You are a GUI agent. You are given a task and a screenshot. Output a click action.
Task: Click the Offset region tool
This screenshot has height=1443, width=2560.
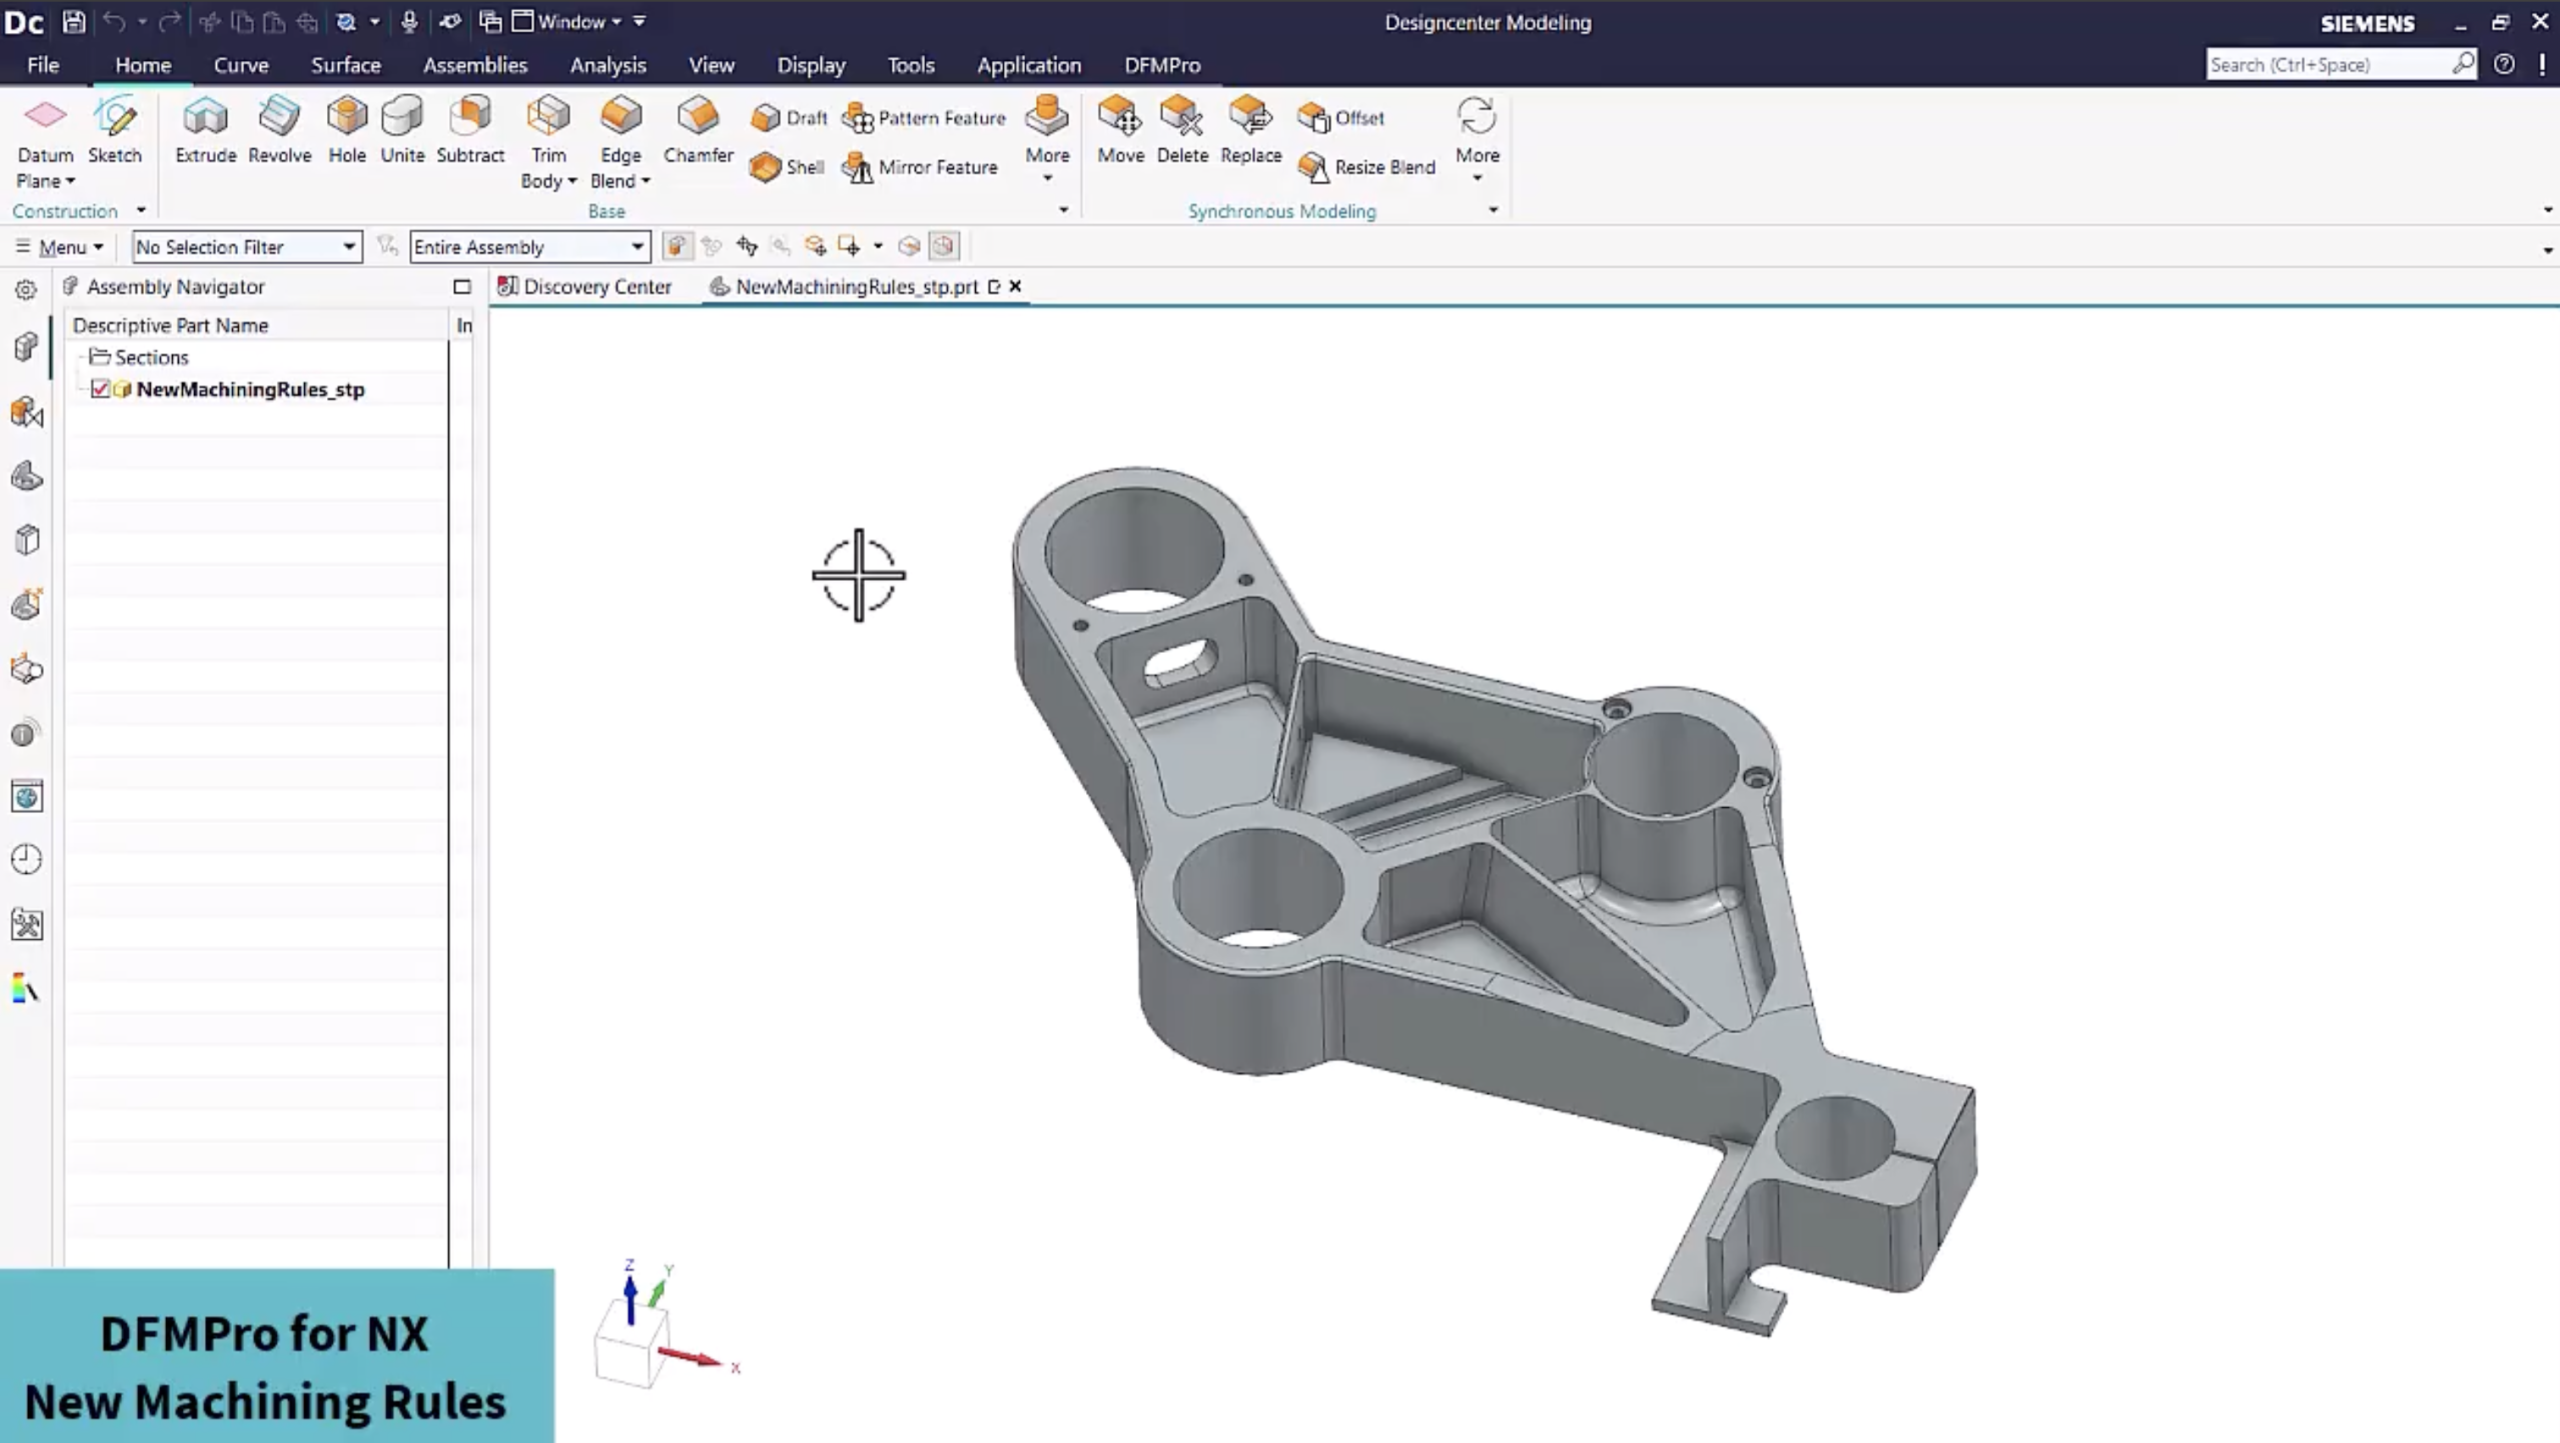[x=1340, y=118]
